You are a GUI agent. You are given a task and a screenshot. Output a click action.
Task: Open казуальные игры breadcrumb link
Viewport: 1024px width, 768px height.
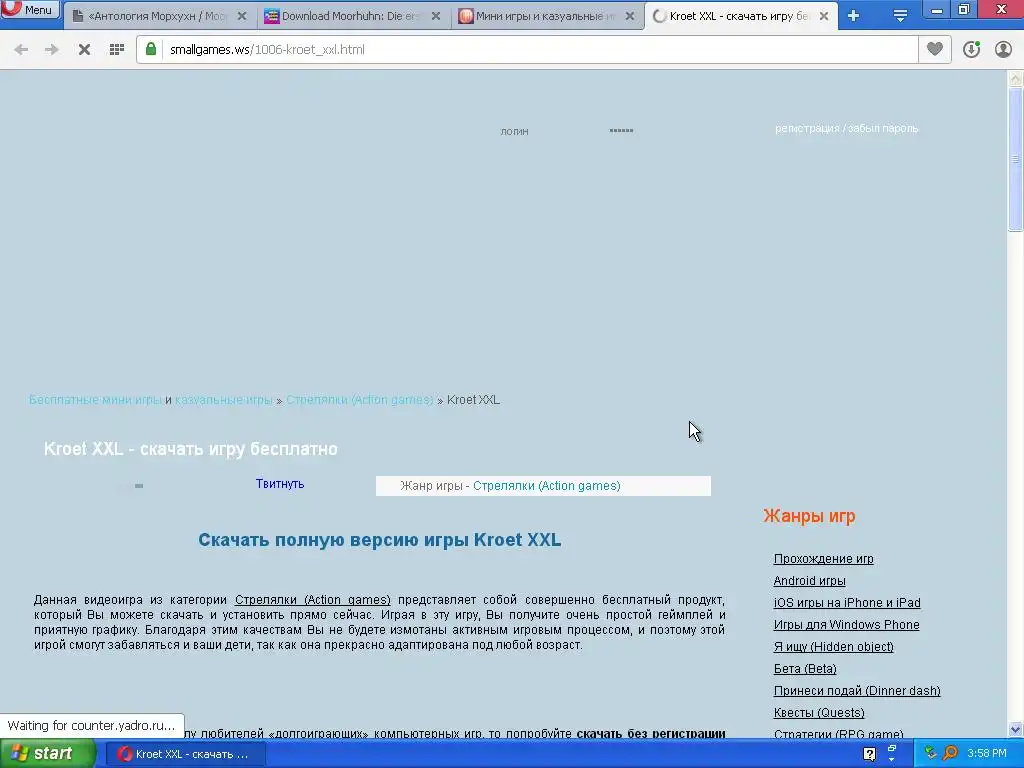(223, 400)
